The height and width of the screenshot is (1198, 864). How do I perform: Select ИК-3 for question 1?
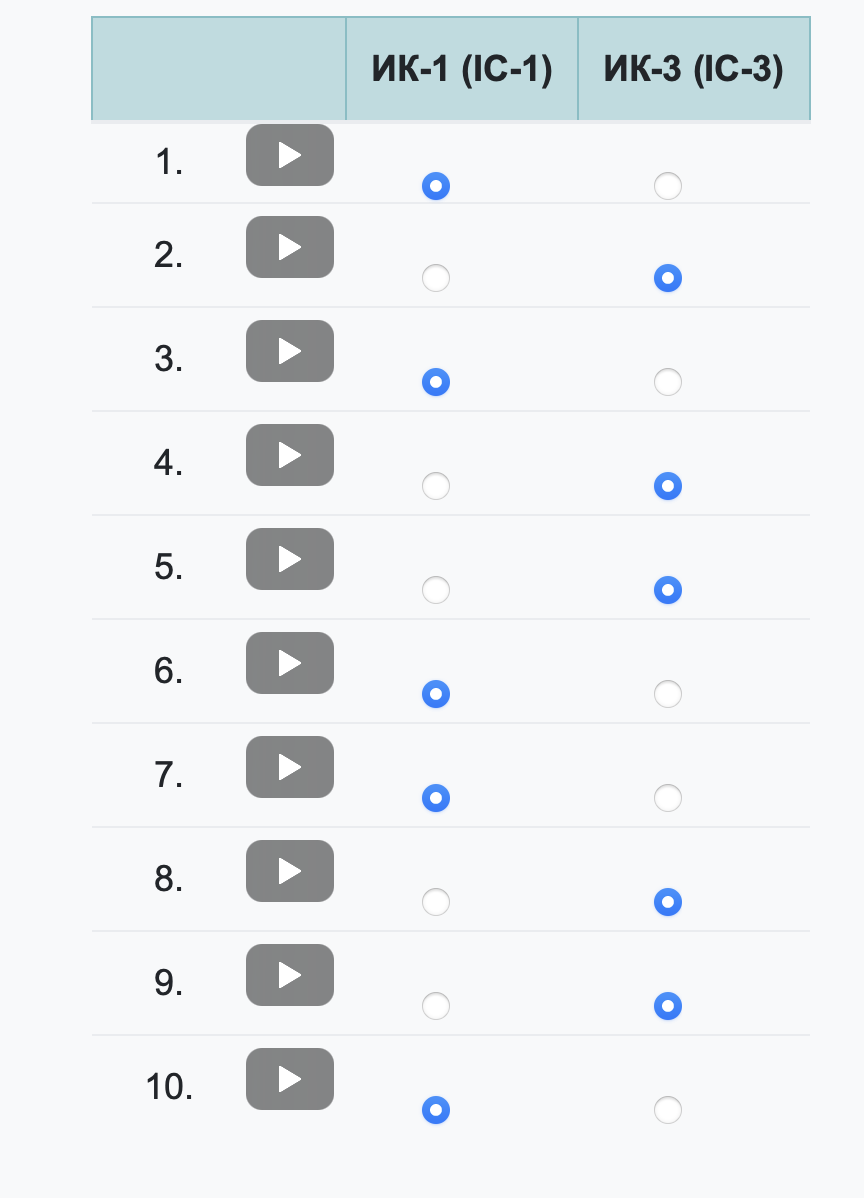[x=668, y=186]
